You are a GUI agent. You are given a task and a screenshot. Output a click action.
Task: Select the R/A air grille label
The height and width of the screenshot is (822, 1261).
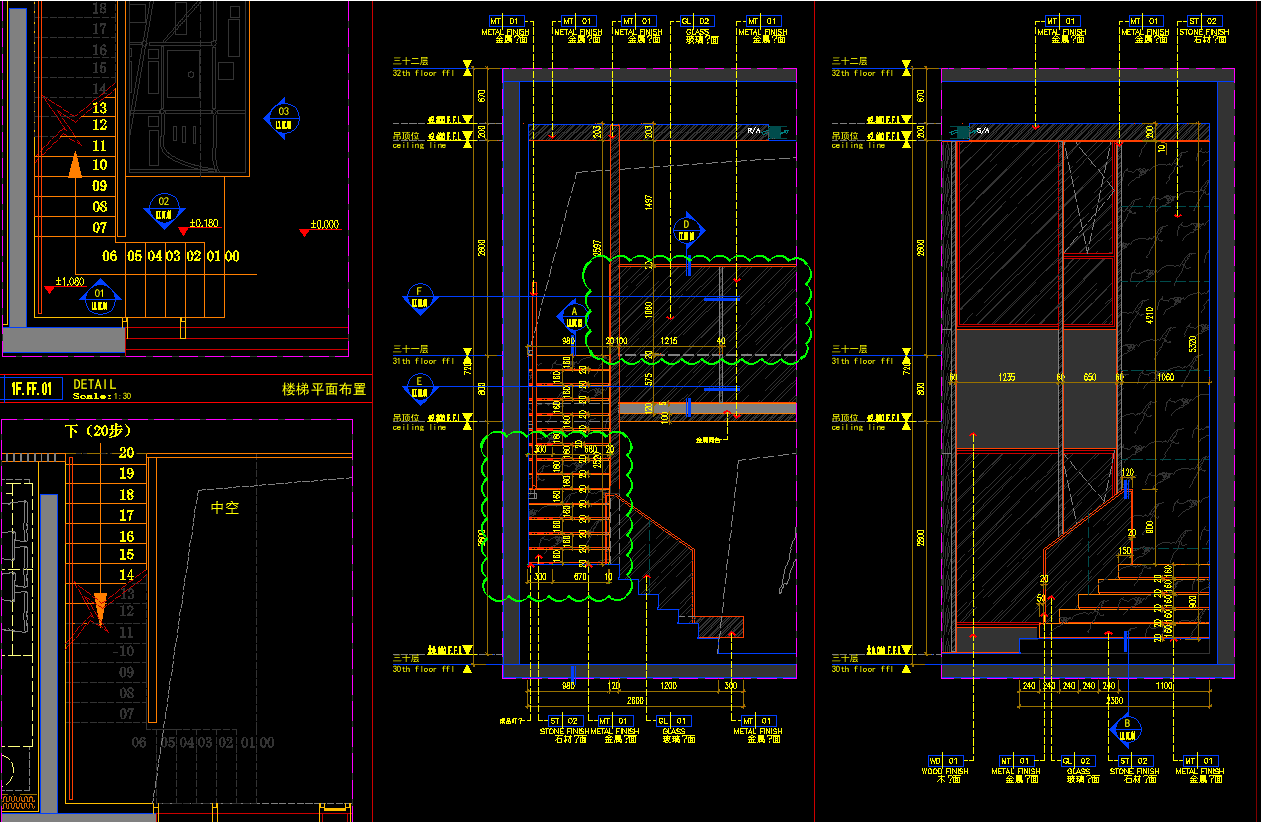pyautogui.click(x=755, y=131)
